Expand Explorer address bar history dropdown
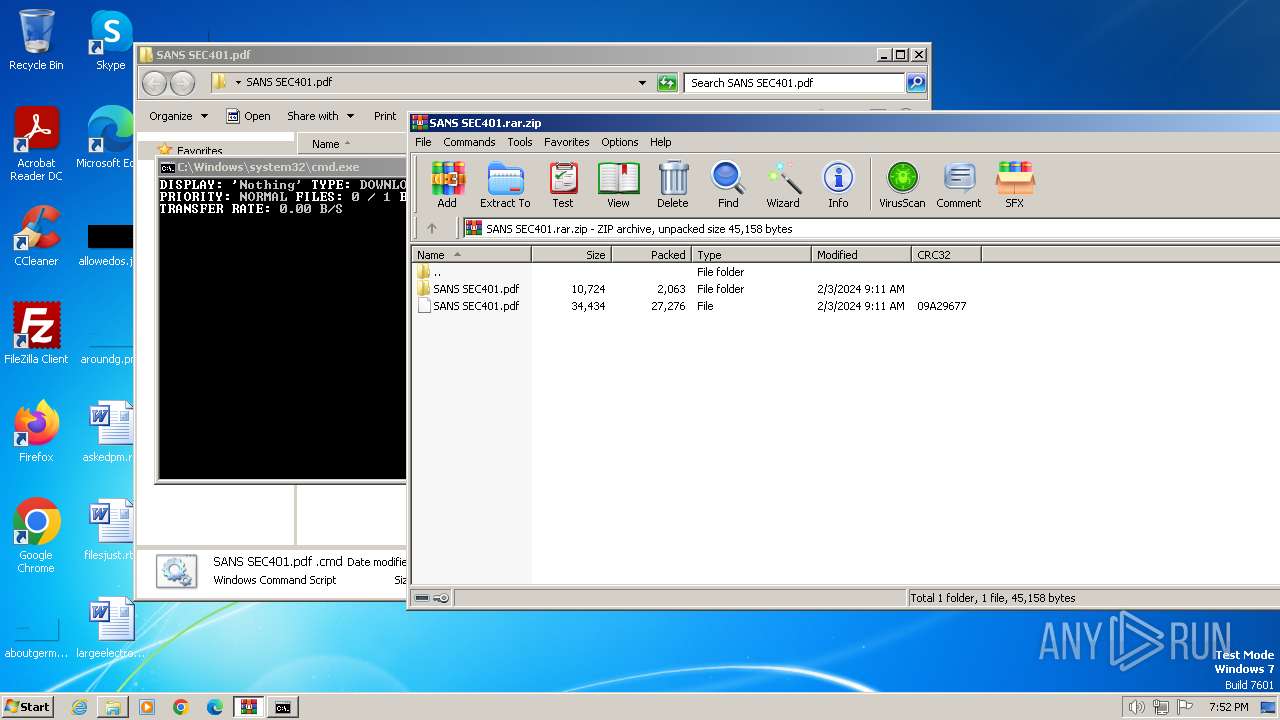This screenshot has width=1280, height=720. pos(642,83)
